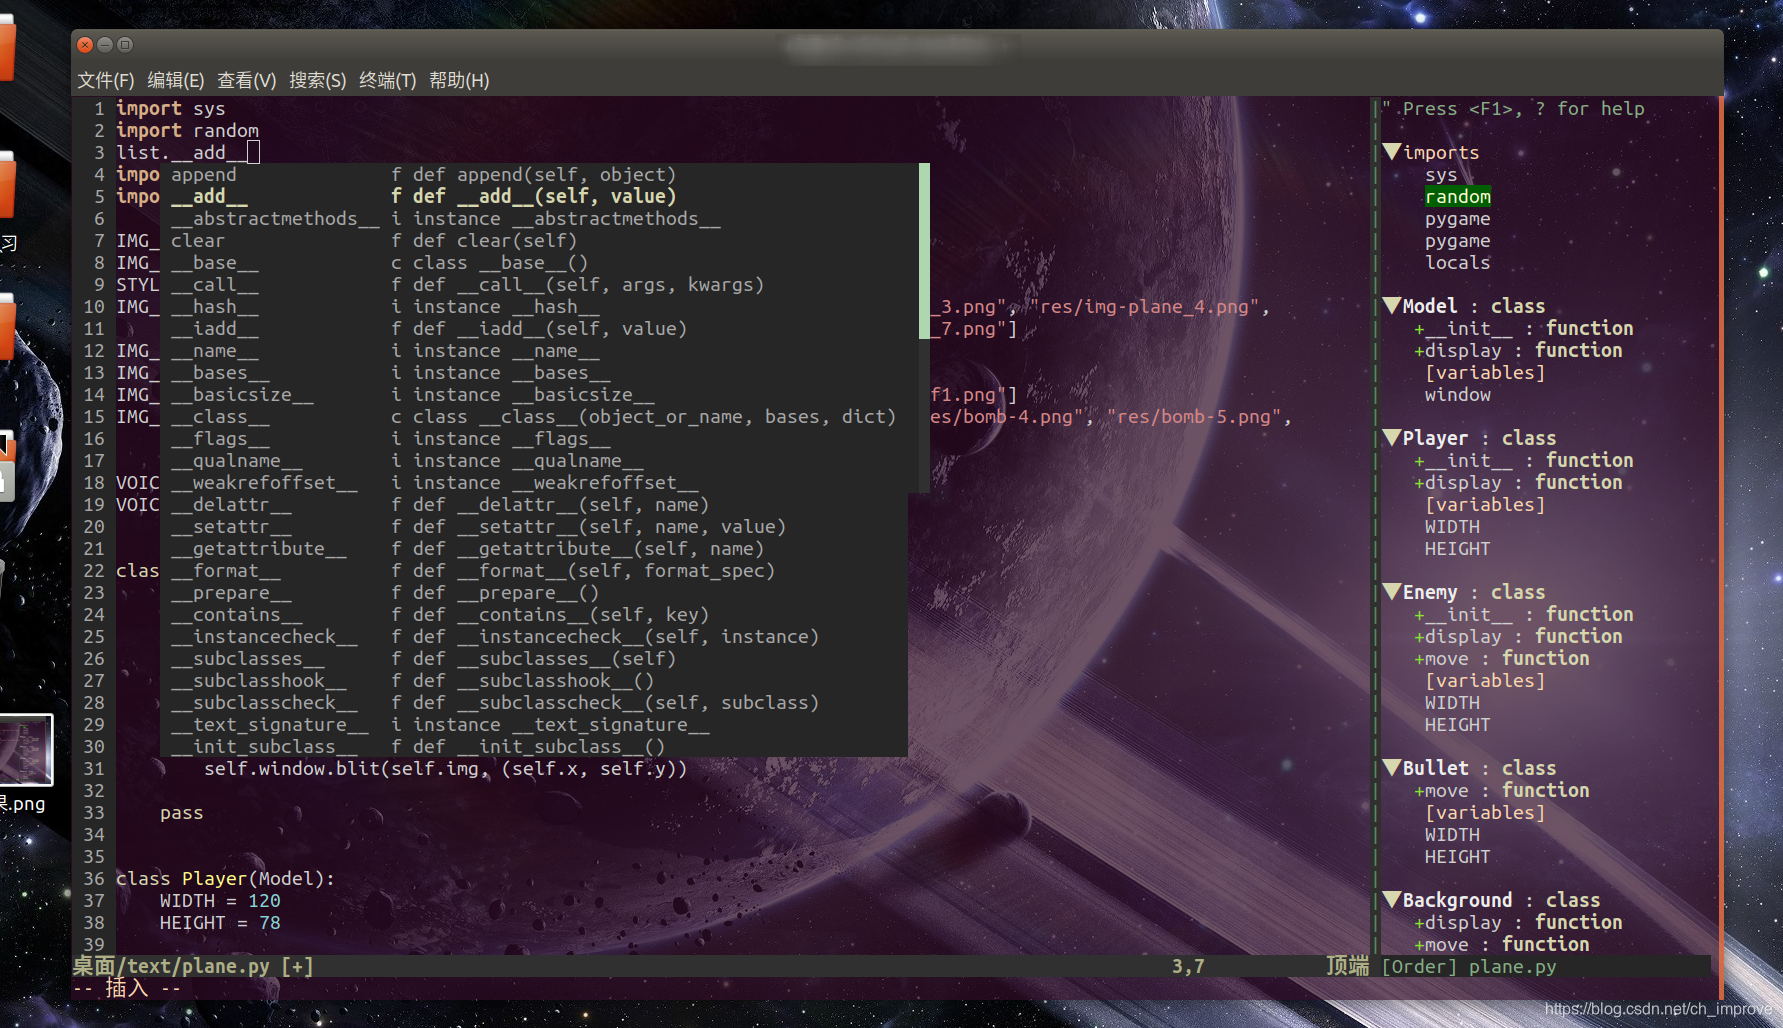
Task: Choose __getattribute__ from completion popup
Action: (x=534, y=548)
